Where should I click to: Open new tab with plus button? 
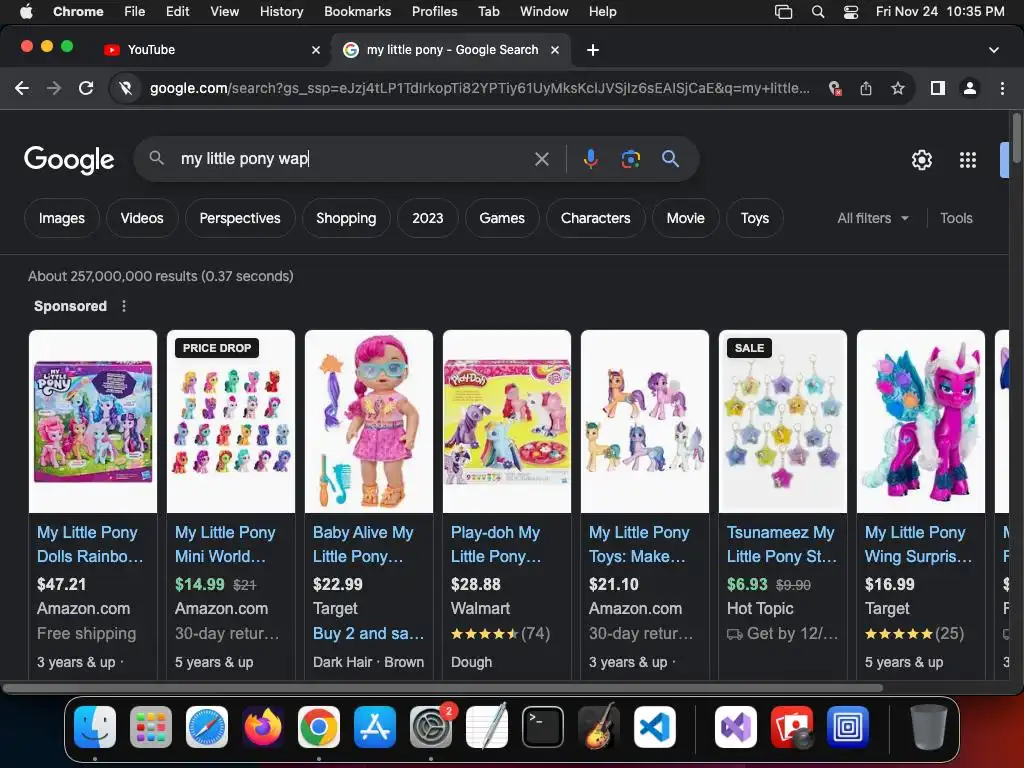click(x=592, y=50)
